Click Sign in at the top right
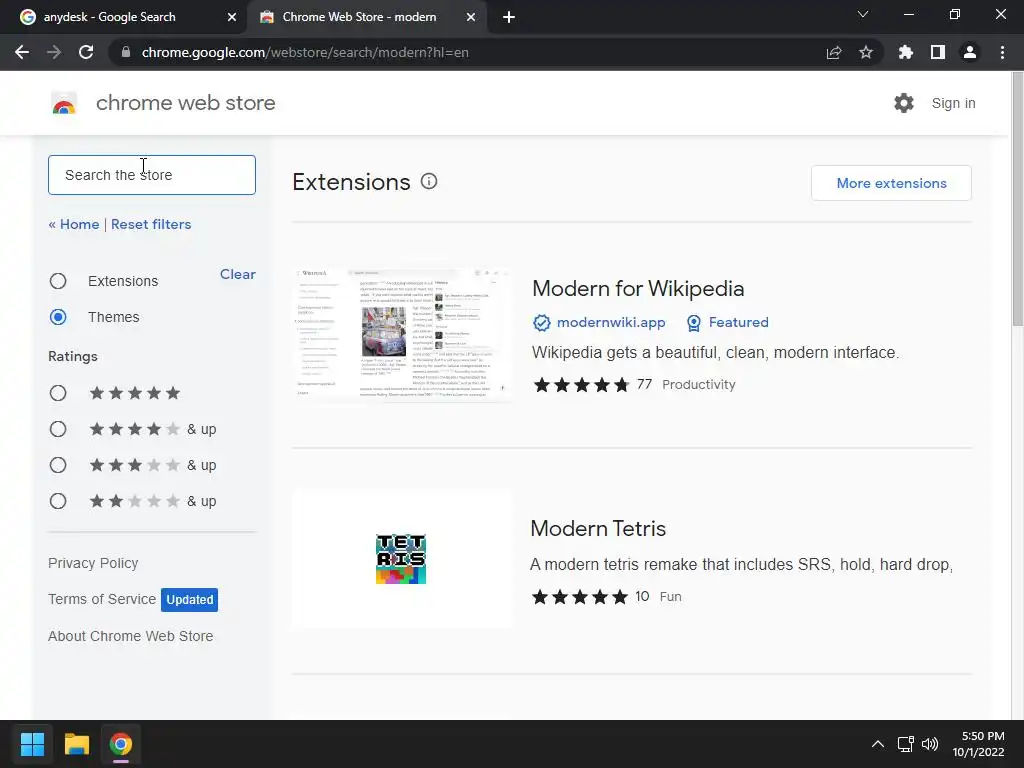Screen dimensions: 1024x768 point(953,103)
